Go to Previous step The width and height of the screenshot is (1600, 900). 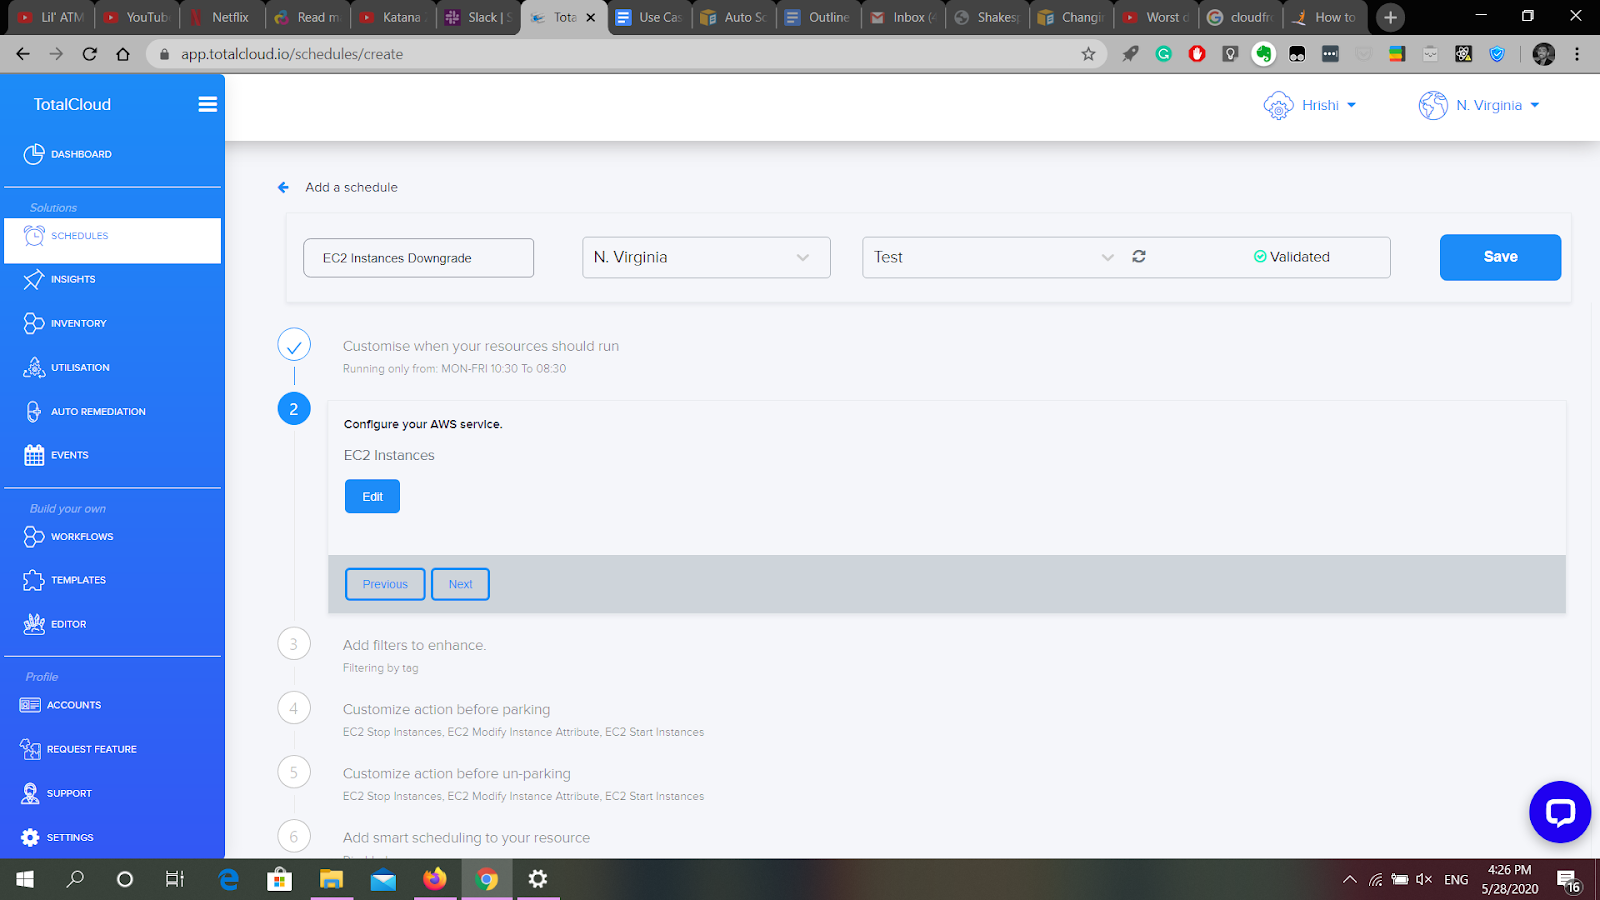[x=385, y=584]
